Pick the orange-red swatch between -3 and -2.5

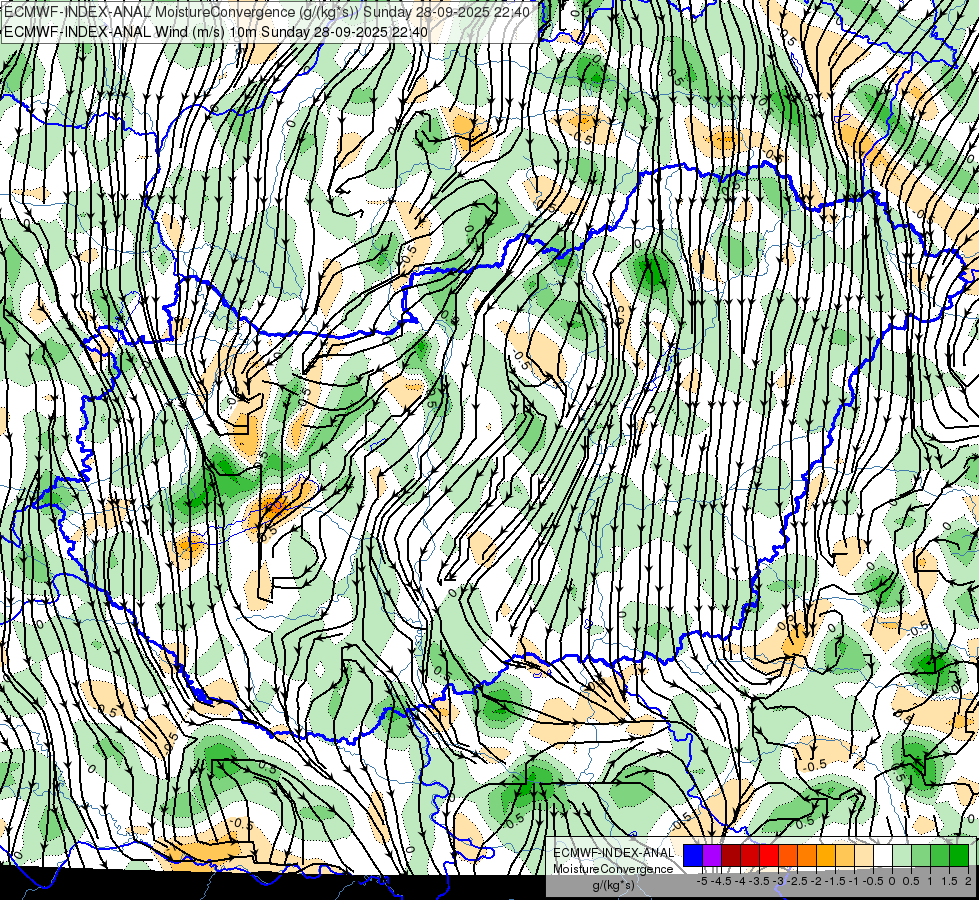[x=788, y=855]
